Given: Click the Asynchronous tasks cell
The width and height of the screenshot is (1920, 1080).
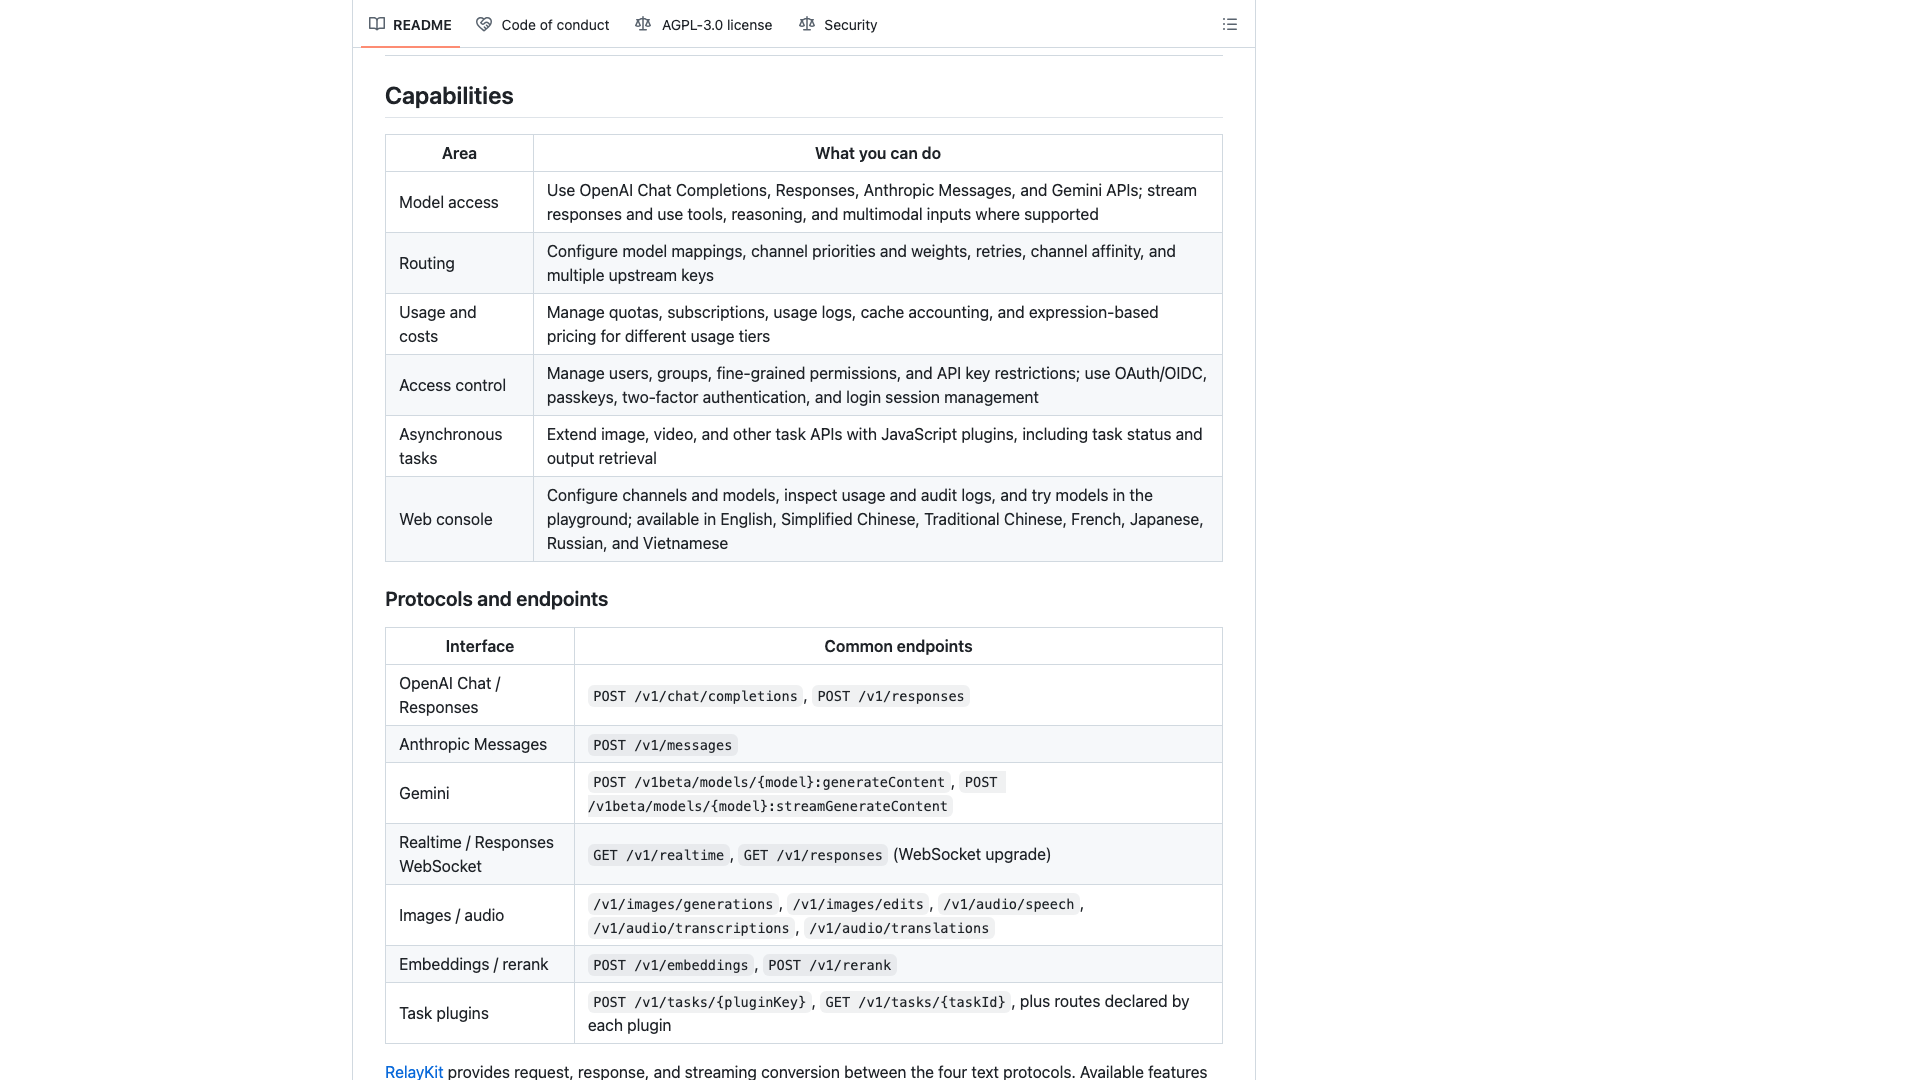Looking at the screenshot, I should [459, 446].
